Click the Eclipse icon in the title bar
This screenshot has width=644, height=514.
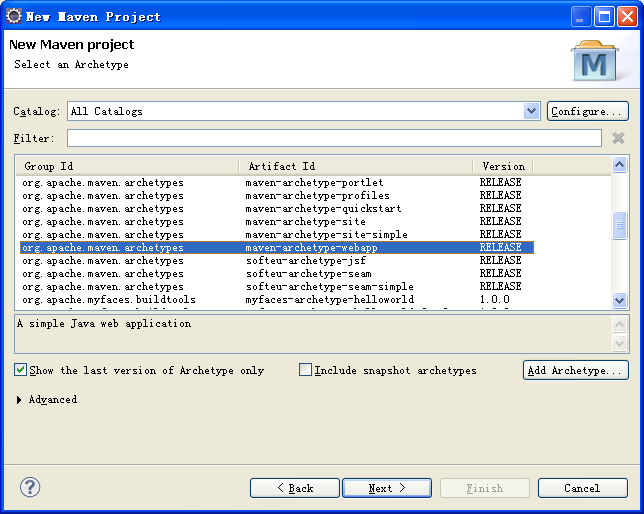tap(14, 16)
